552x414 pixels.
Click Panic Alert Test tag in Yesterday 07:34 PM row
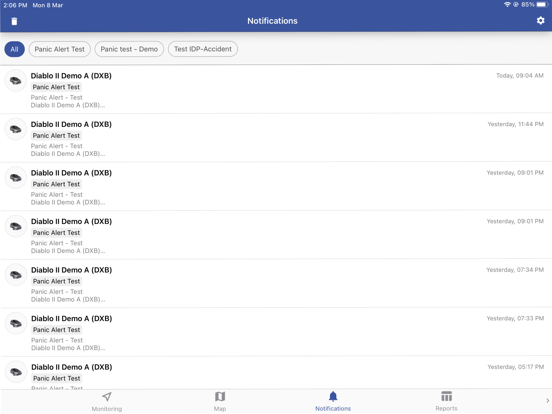pyautogui.click(x=56, y=281)
